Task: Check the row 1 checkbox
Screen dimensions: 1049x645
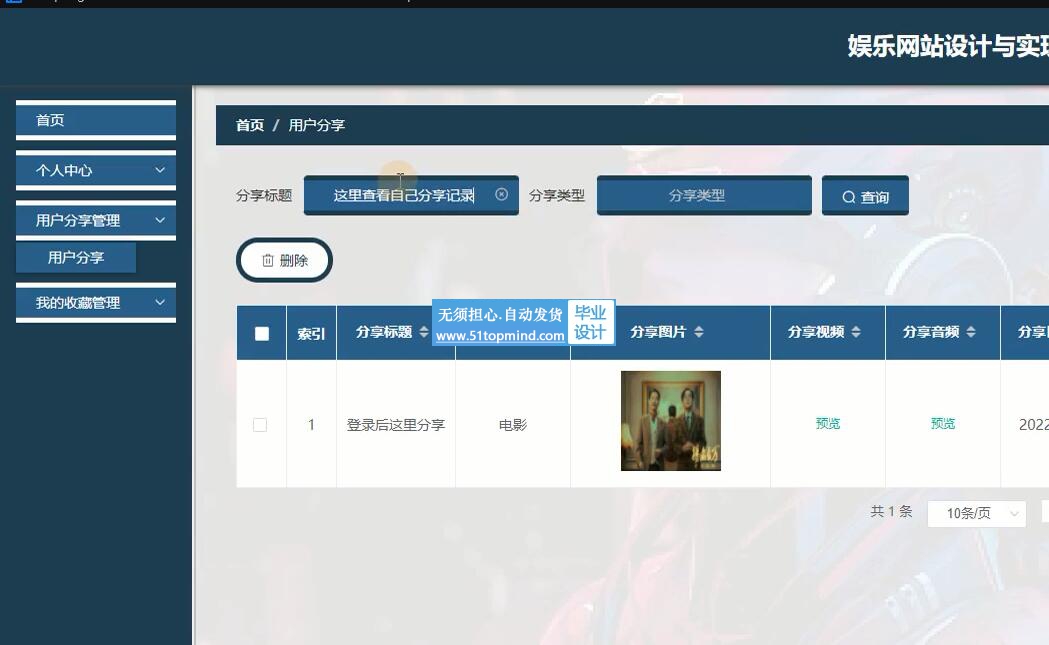Action: (x=260, y=425)
